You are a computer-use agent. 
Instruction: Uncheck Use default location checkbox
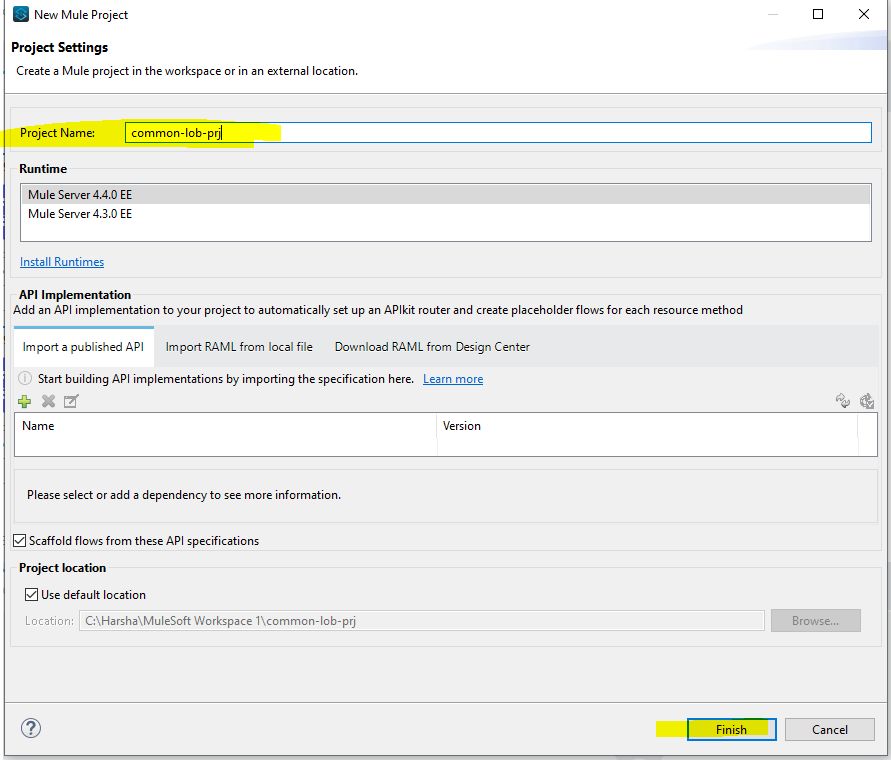[x=32, y=595]
